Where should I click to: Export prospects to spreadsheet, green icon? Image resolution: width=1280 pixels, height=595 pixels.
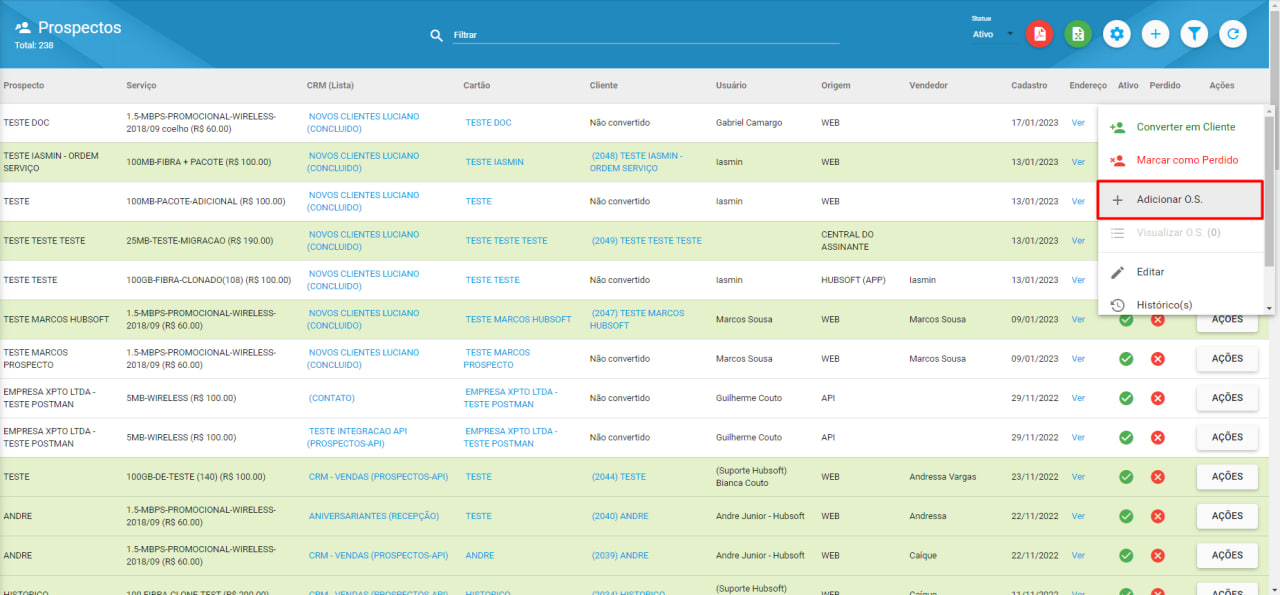click(x=1078, y=34)
